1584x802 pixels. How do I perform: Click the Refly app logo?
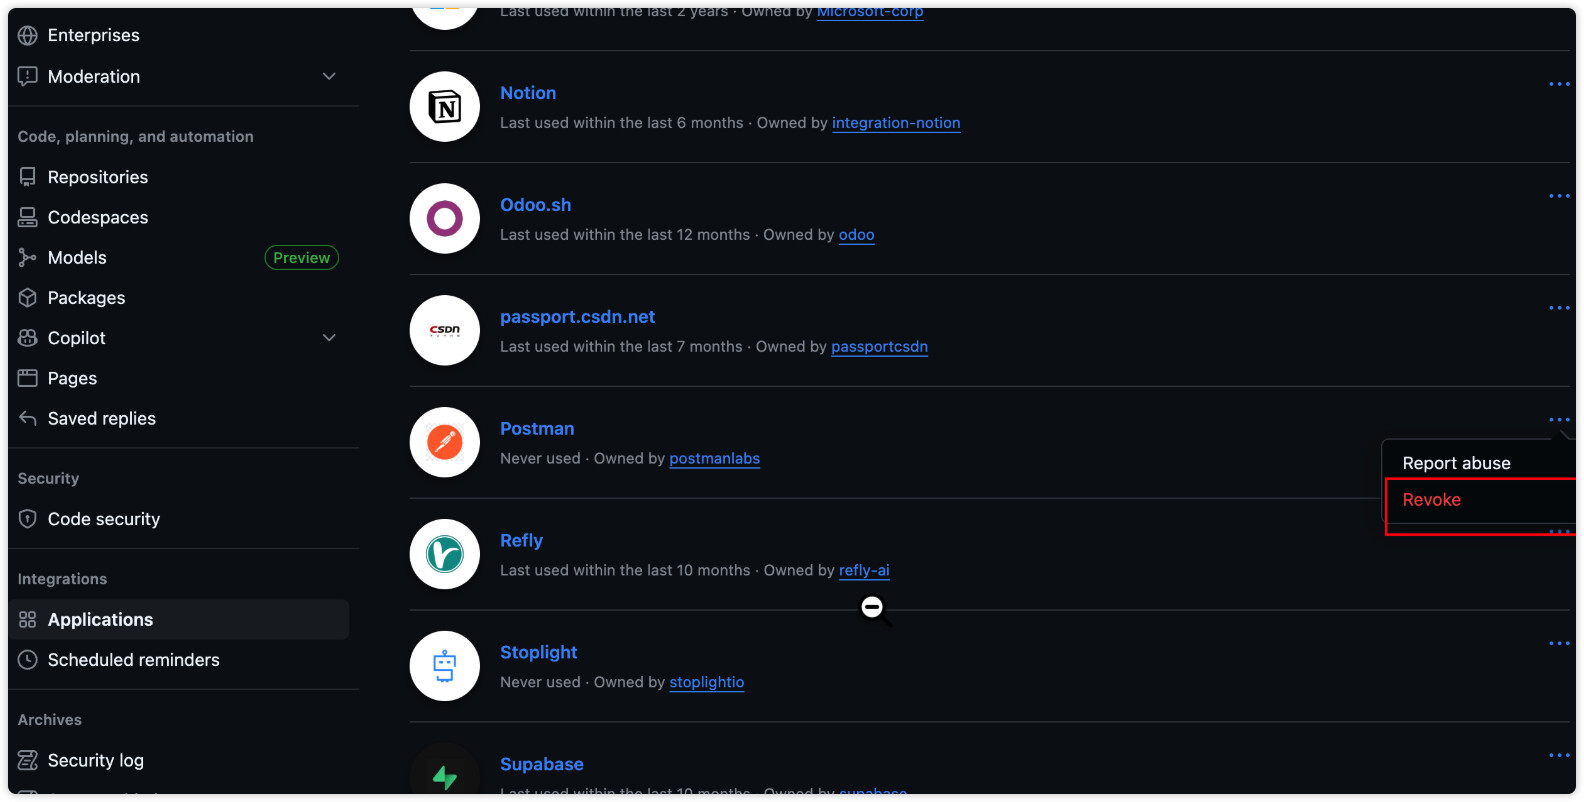point(444,554)
